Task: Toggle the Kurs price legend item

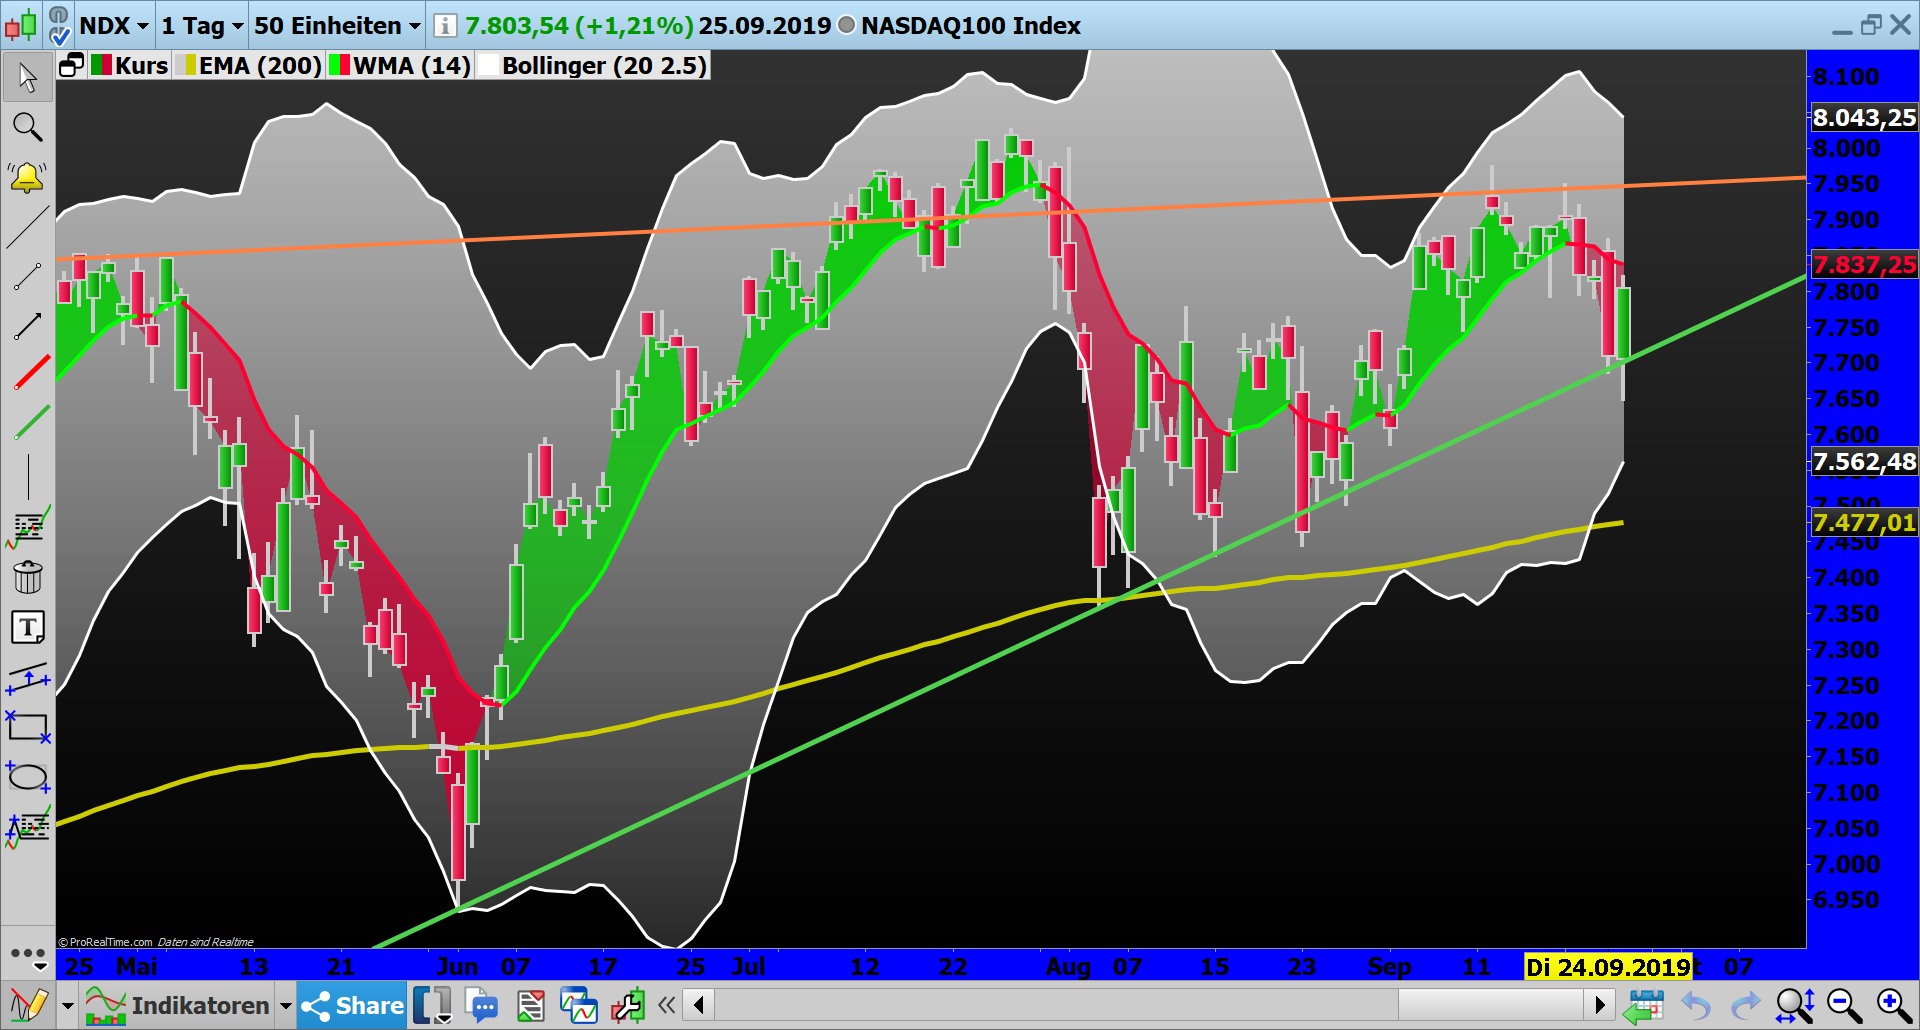Action: [130, 66]
